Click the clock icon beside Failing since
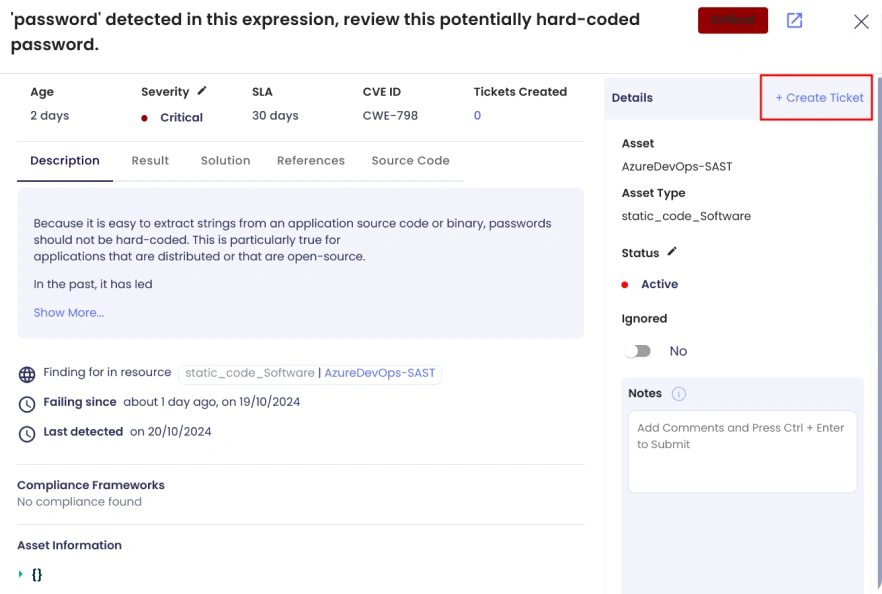The height and width of the screenshot is (594, 882). click(x=27, y=404)
